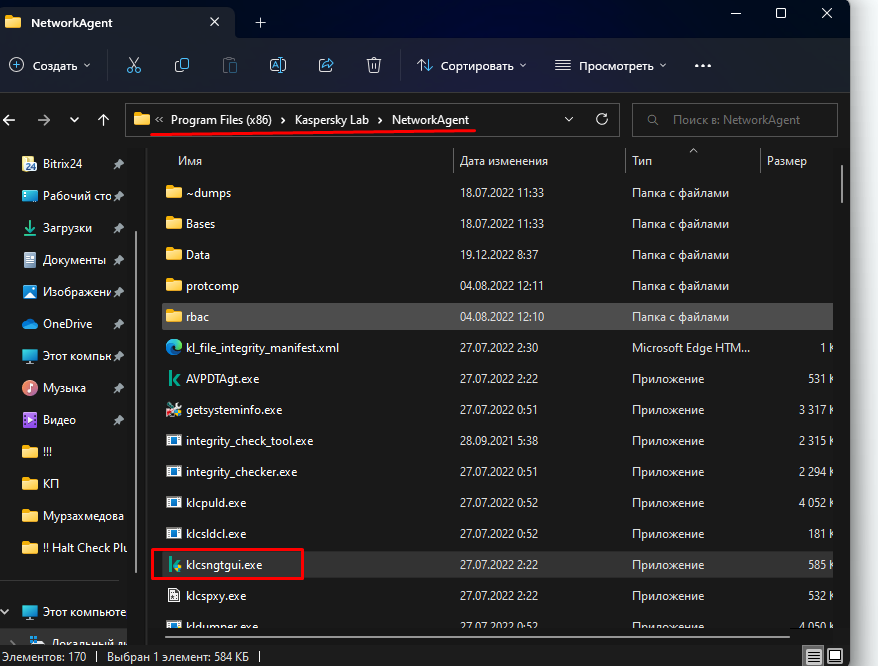The image size is (878, 666).
Task: Expand address bar history dropdown
Action: pos(569,119)
